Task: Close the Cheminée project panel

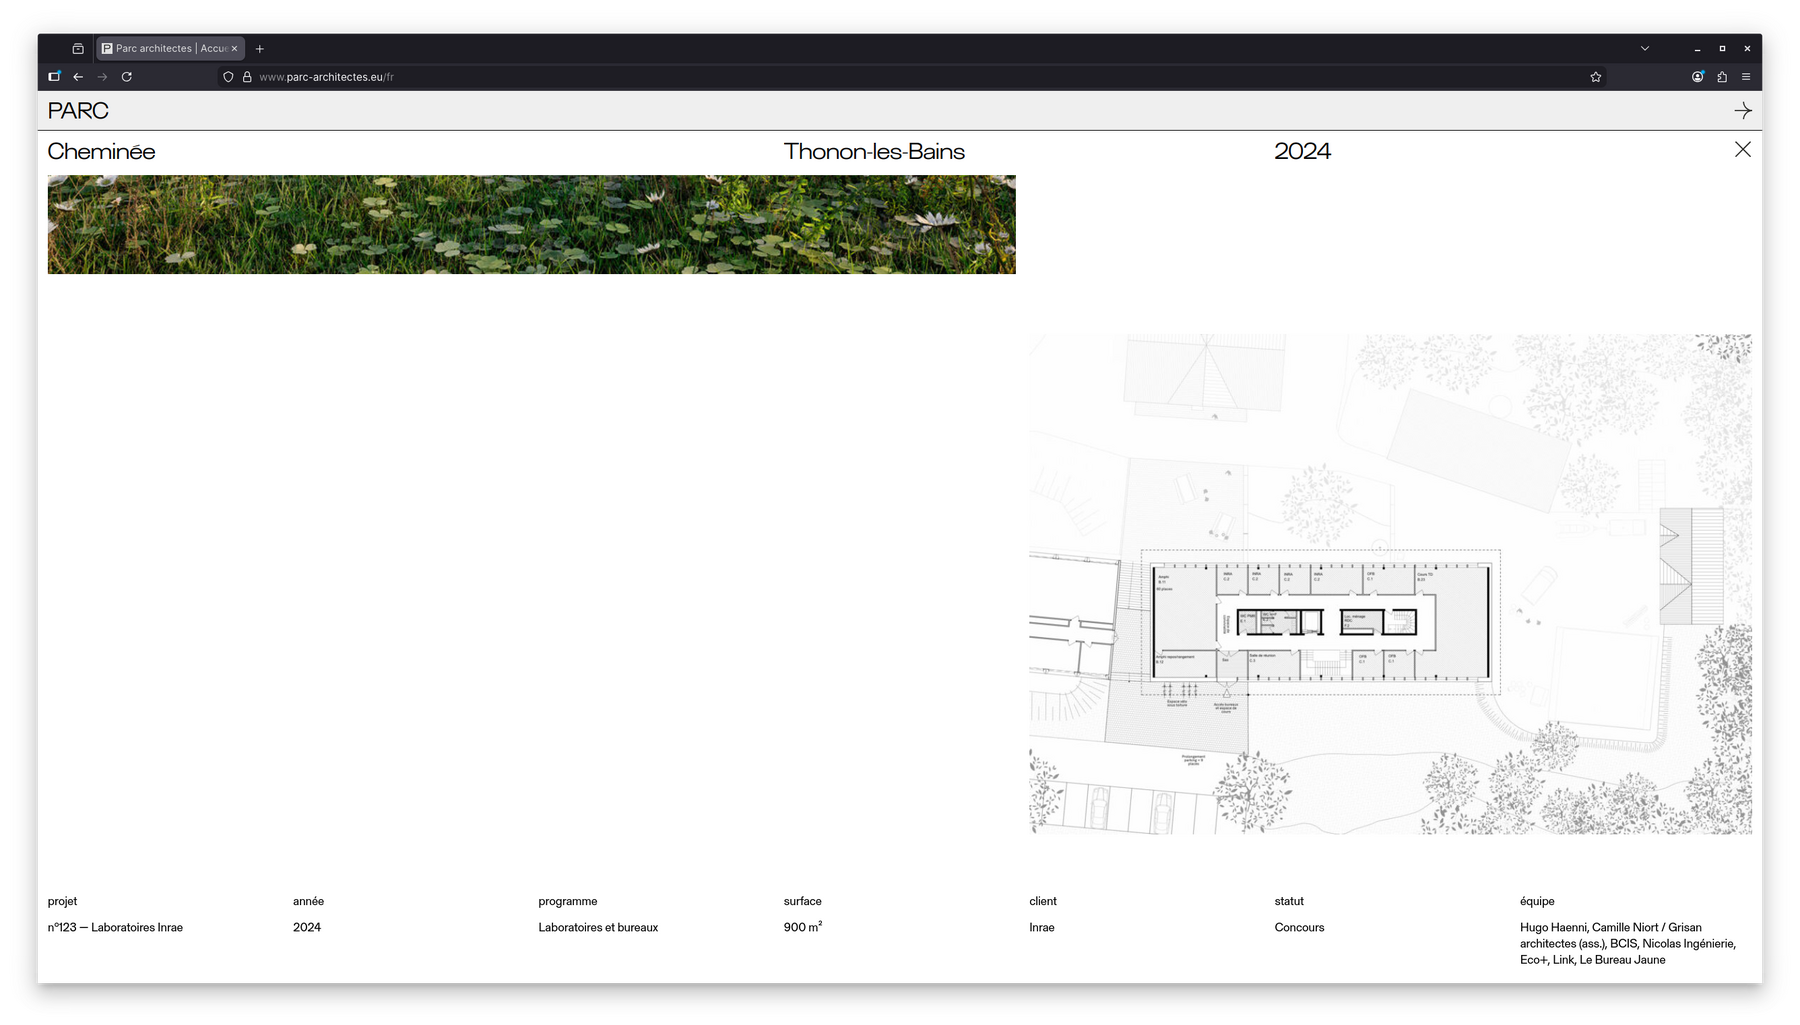Action: tap(1742, 150)
